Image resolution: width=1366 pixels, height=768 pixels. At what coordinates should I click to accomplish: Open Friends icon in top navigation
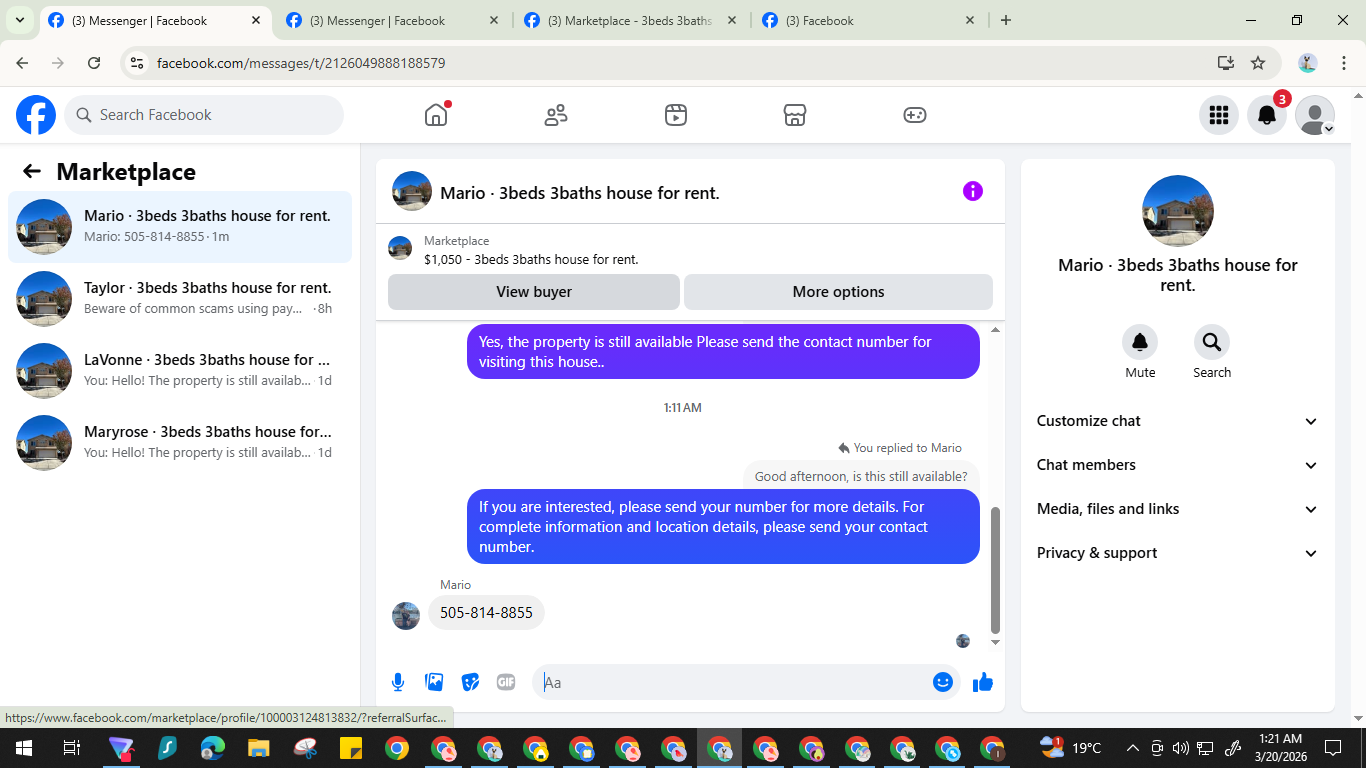coord(556,115)
